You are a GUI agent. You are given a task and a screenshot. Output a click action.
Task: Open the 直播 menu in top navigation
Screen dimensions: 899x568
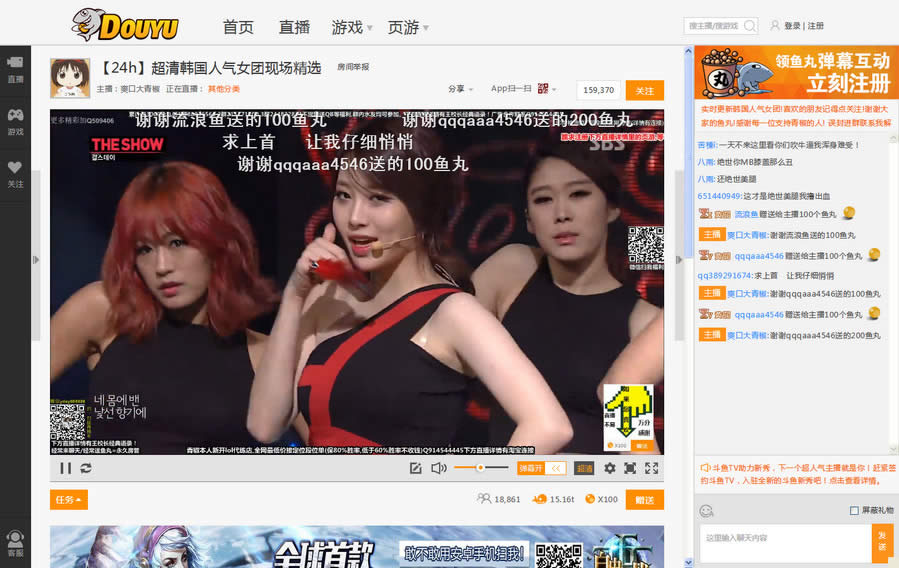point(294,27)
